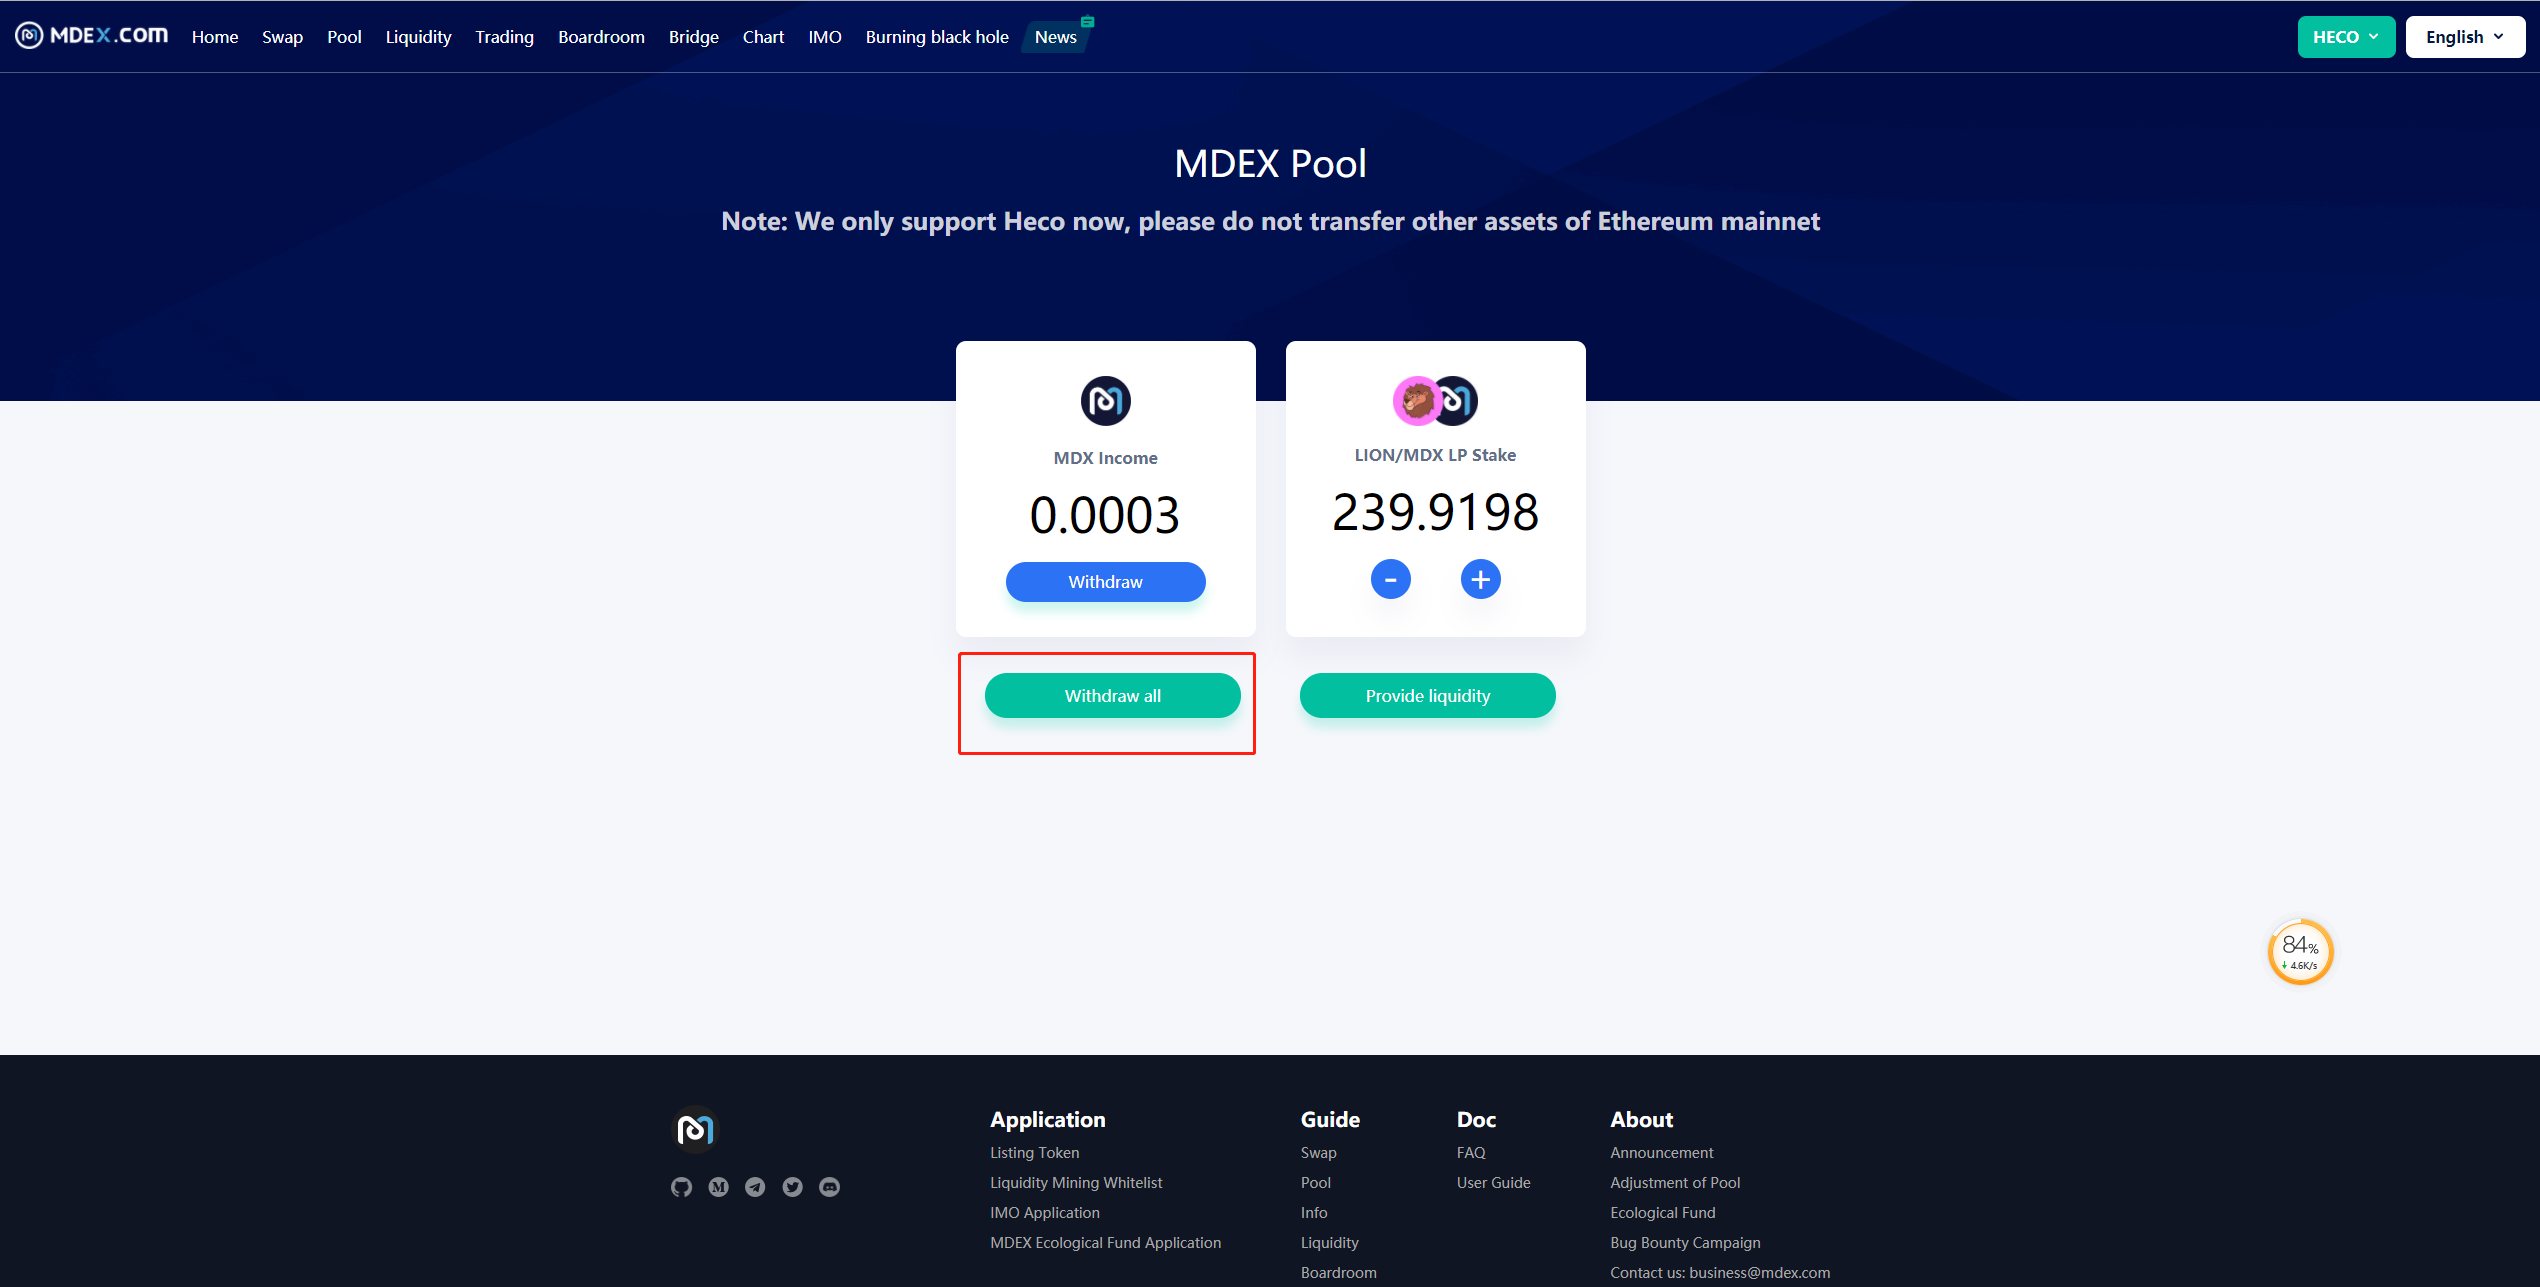Click the Doc footer heading
This screenshot has height=1287, width=2540.
1476,1120
